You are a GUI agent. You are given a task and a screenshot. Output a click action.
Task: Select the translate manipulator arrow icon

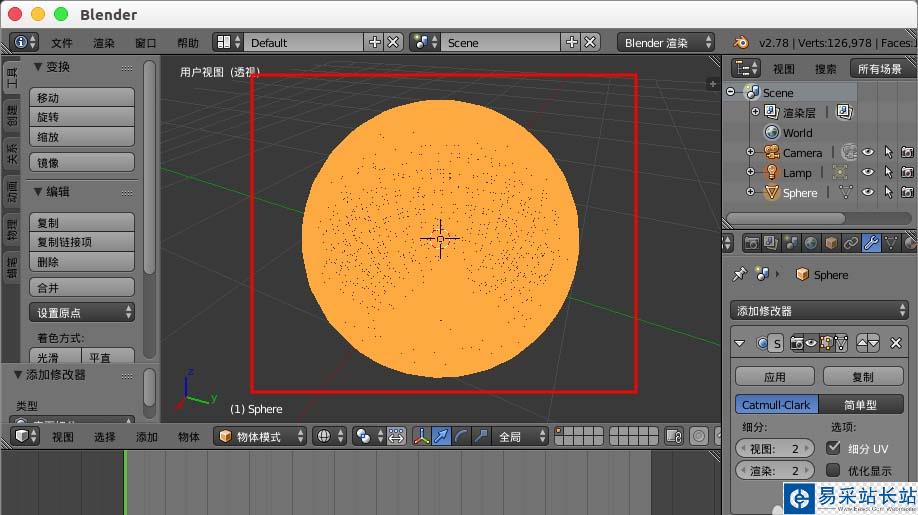pos(441,436)
